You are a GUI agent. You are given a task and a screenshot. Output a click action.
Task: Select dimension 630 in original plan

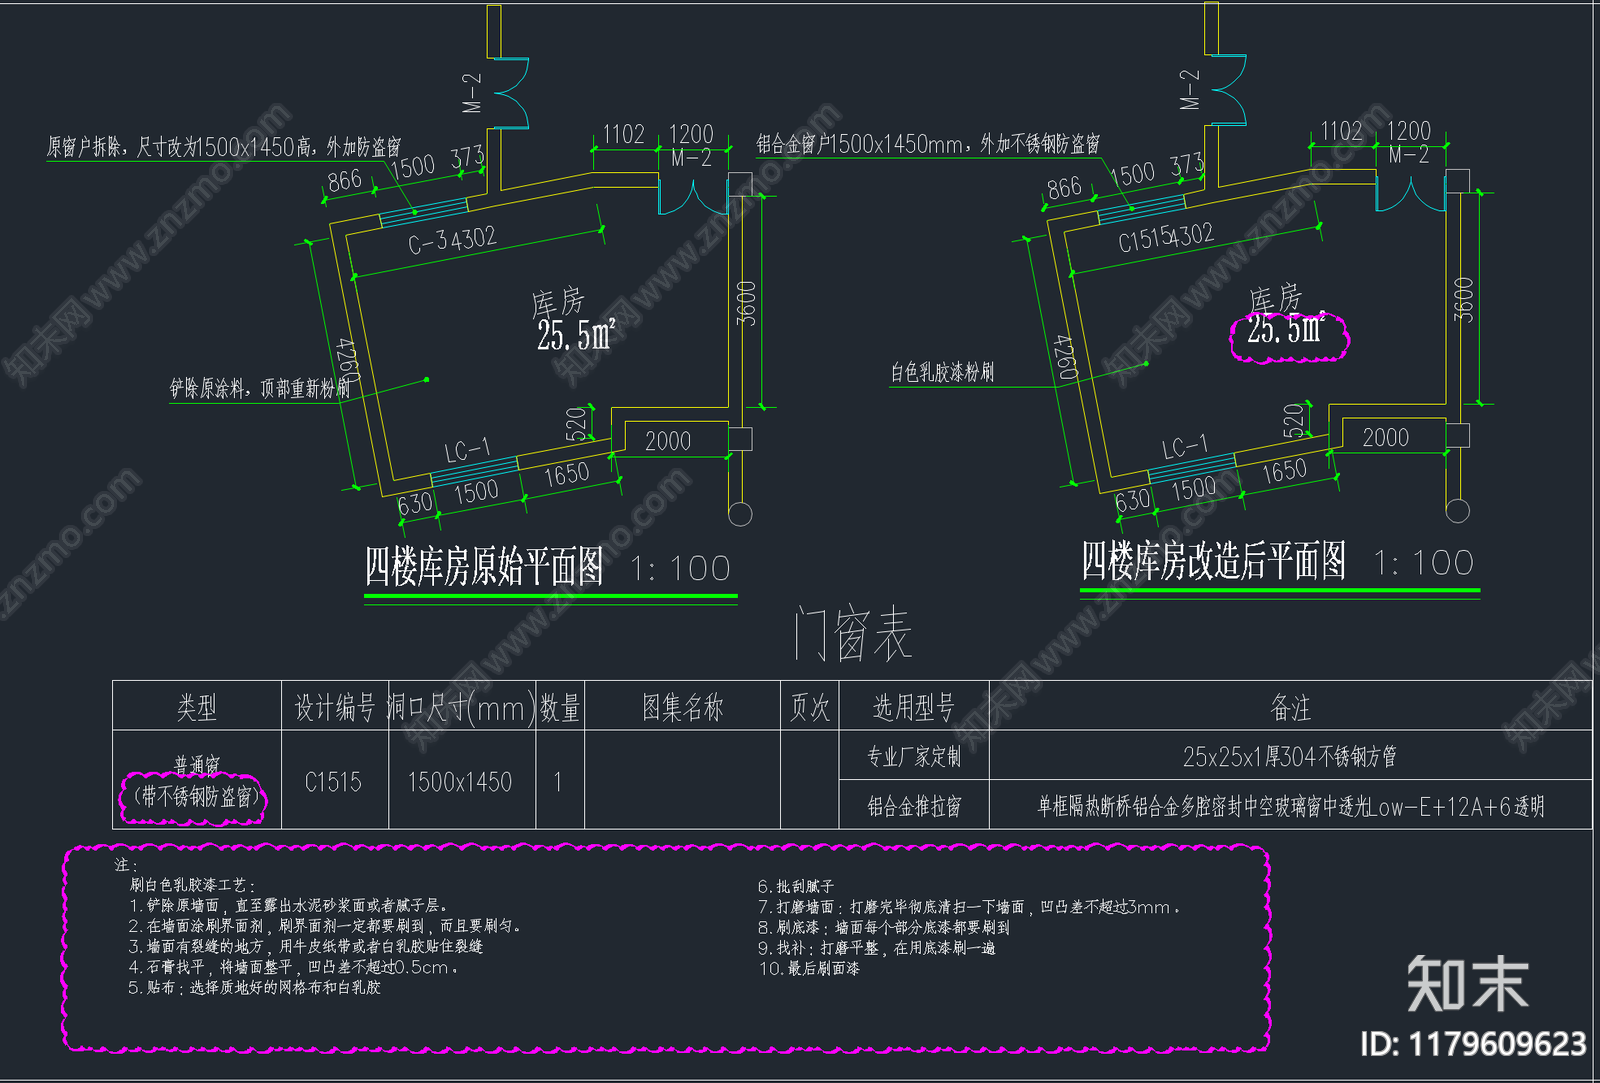click(415, 504)
